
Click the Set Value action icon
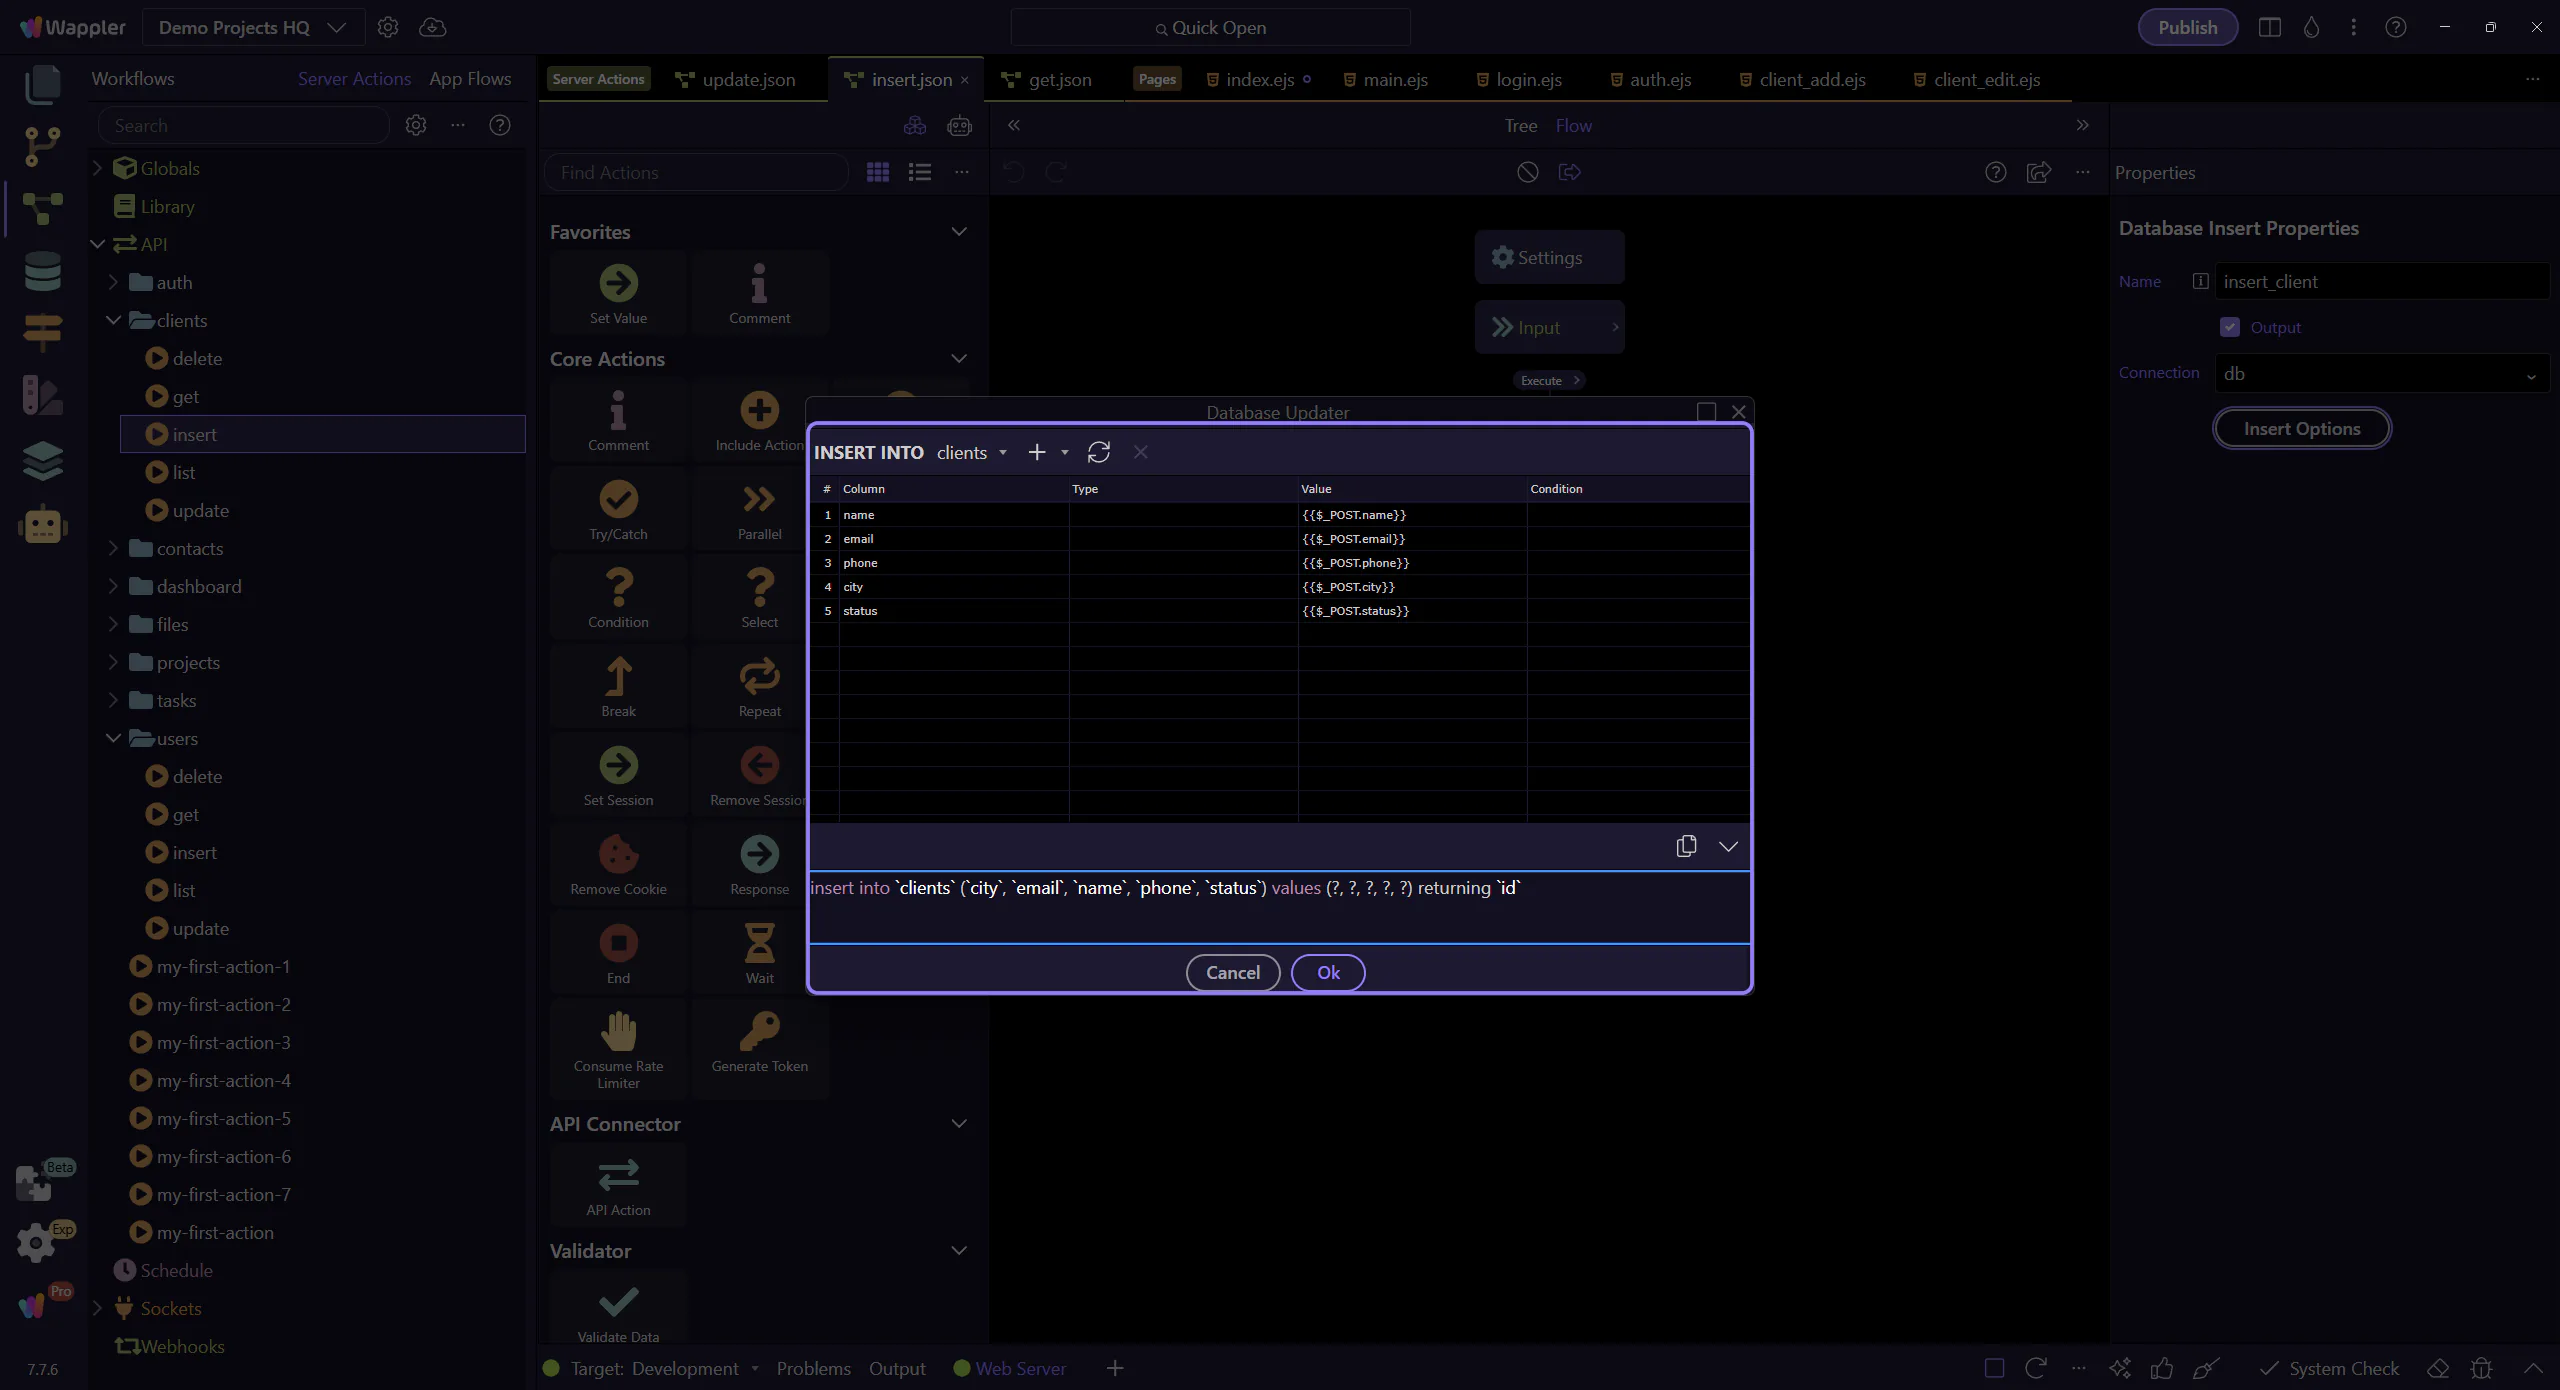pyautogui.click(x=618, y=284)
